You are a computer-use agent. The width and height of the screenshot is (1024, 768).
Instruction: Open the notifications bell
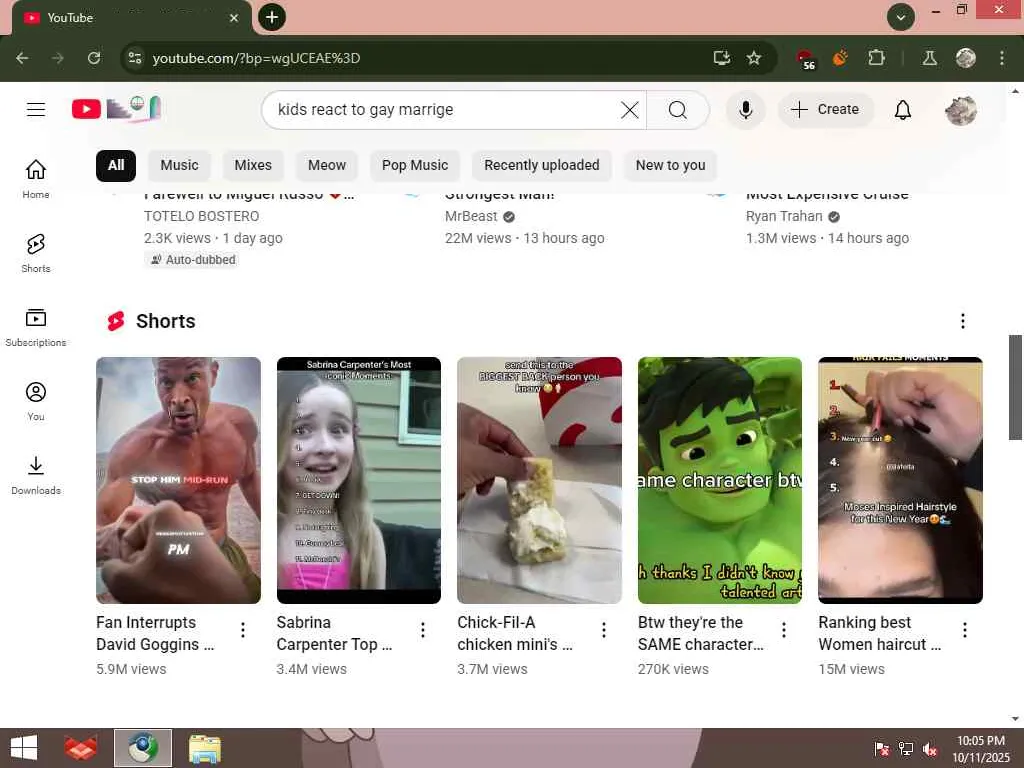coord(903,110)
